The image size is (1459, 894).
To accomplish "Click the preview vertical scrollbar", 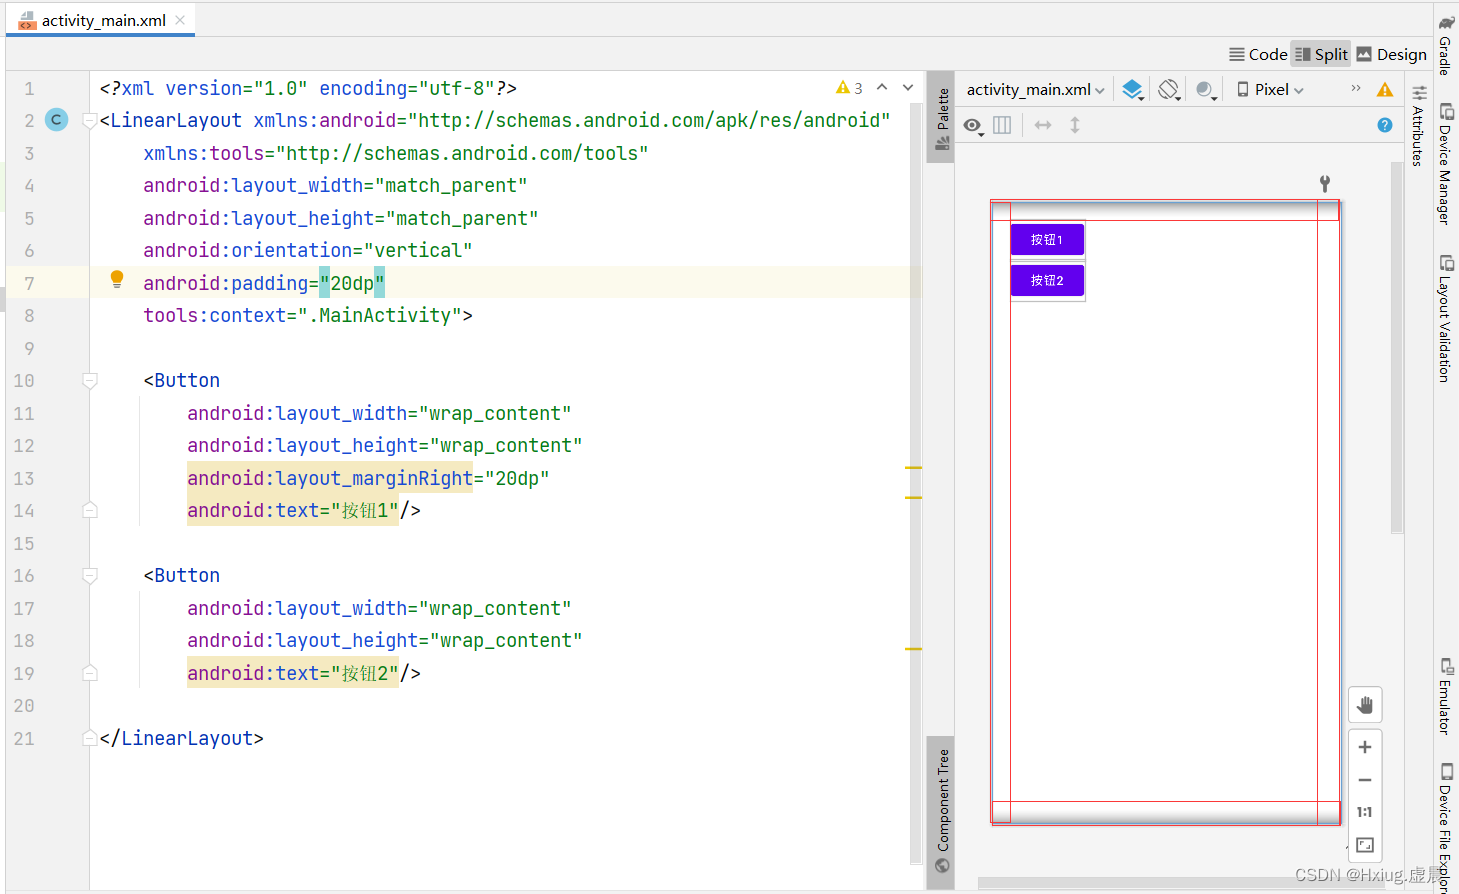I will click(1397, 348).
